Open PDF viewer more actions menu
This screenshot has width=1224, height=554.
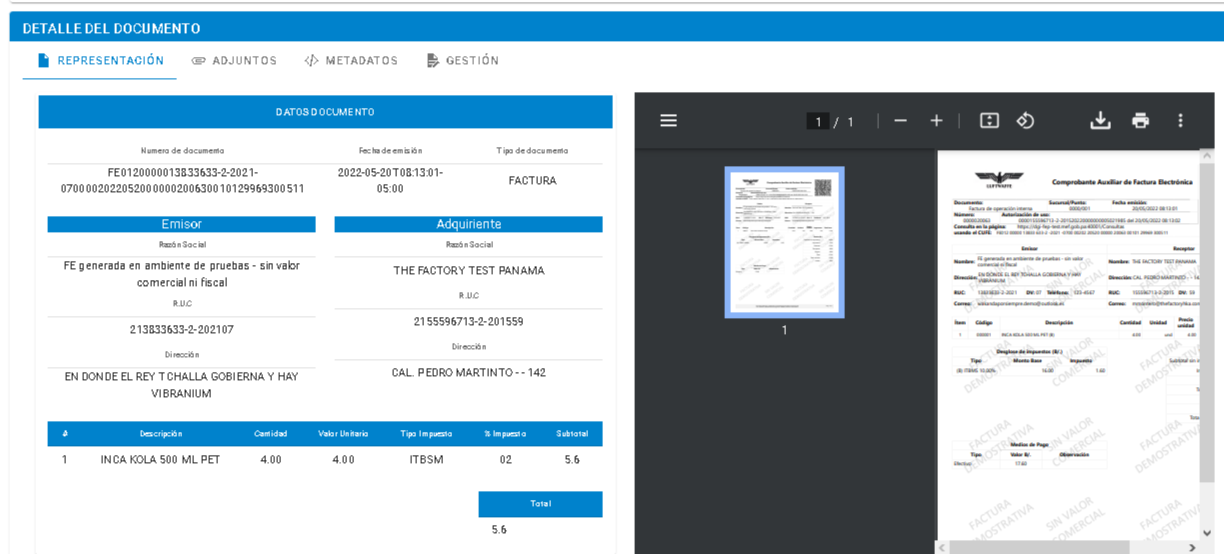pos(1180,121)
